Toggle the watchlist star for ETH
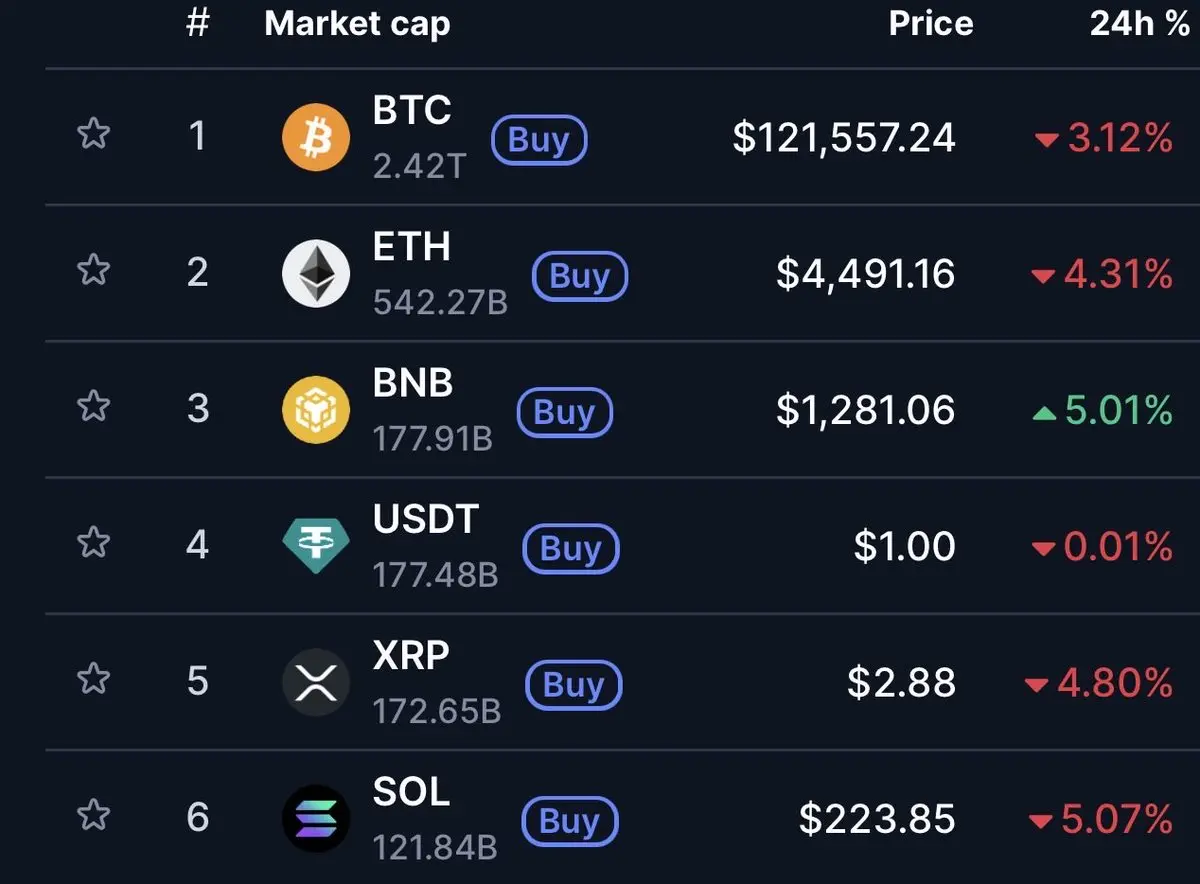The width and height of the screenshot is (1200, 884). tap(93, 269)
